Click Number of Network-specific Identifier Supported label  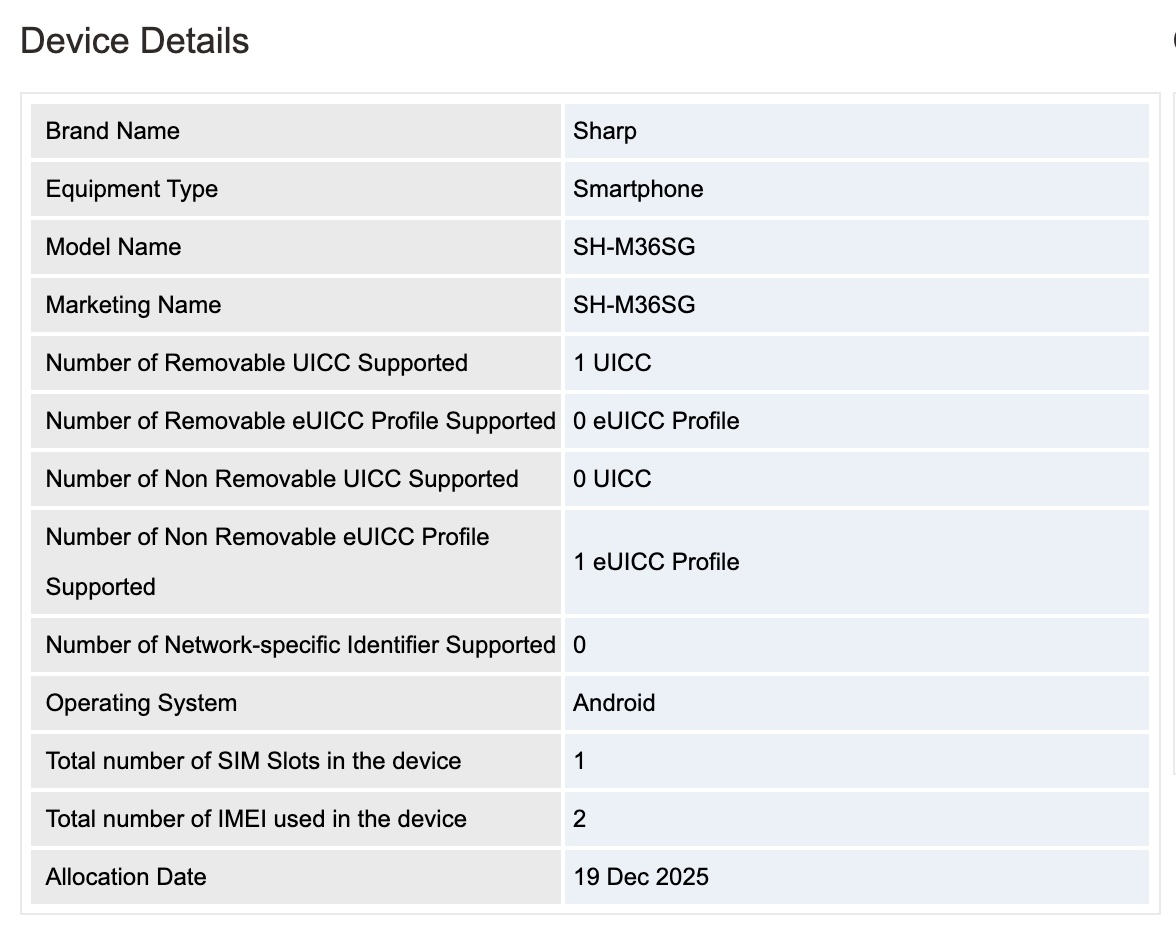coord(300,645)
